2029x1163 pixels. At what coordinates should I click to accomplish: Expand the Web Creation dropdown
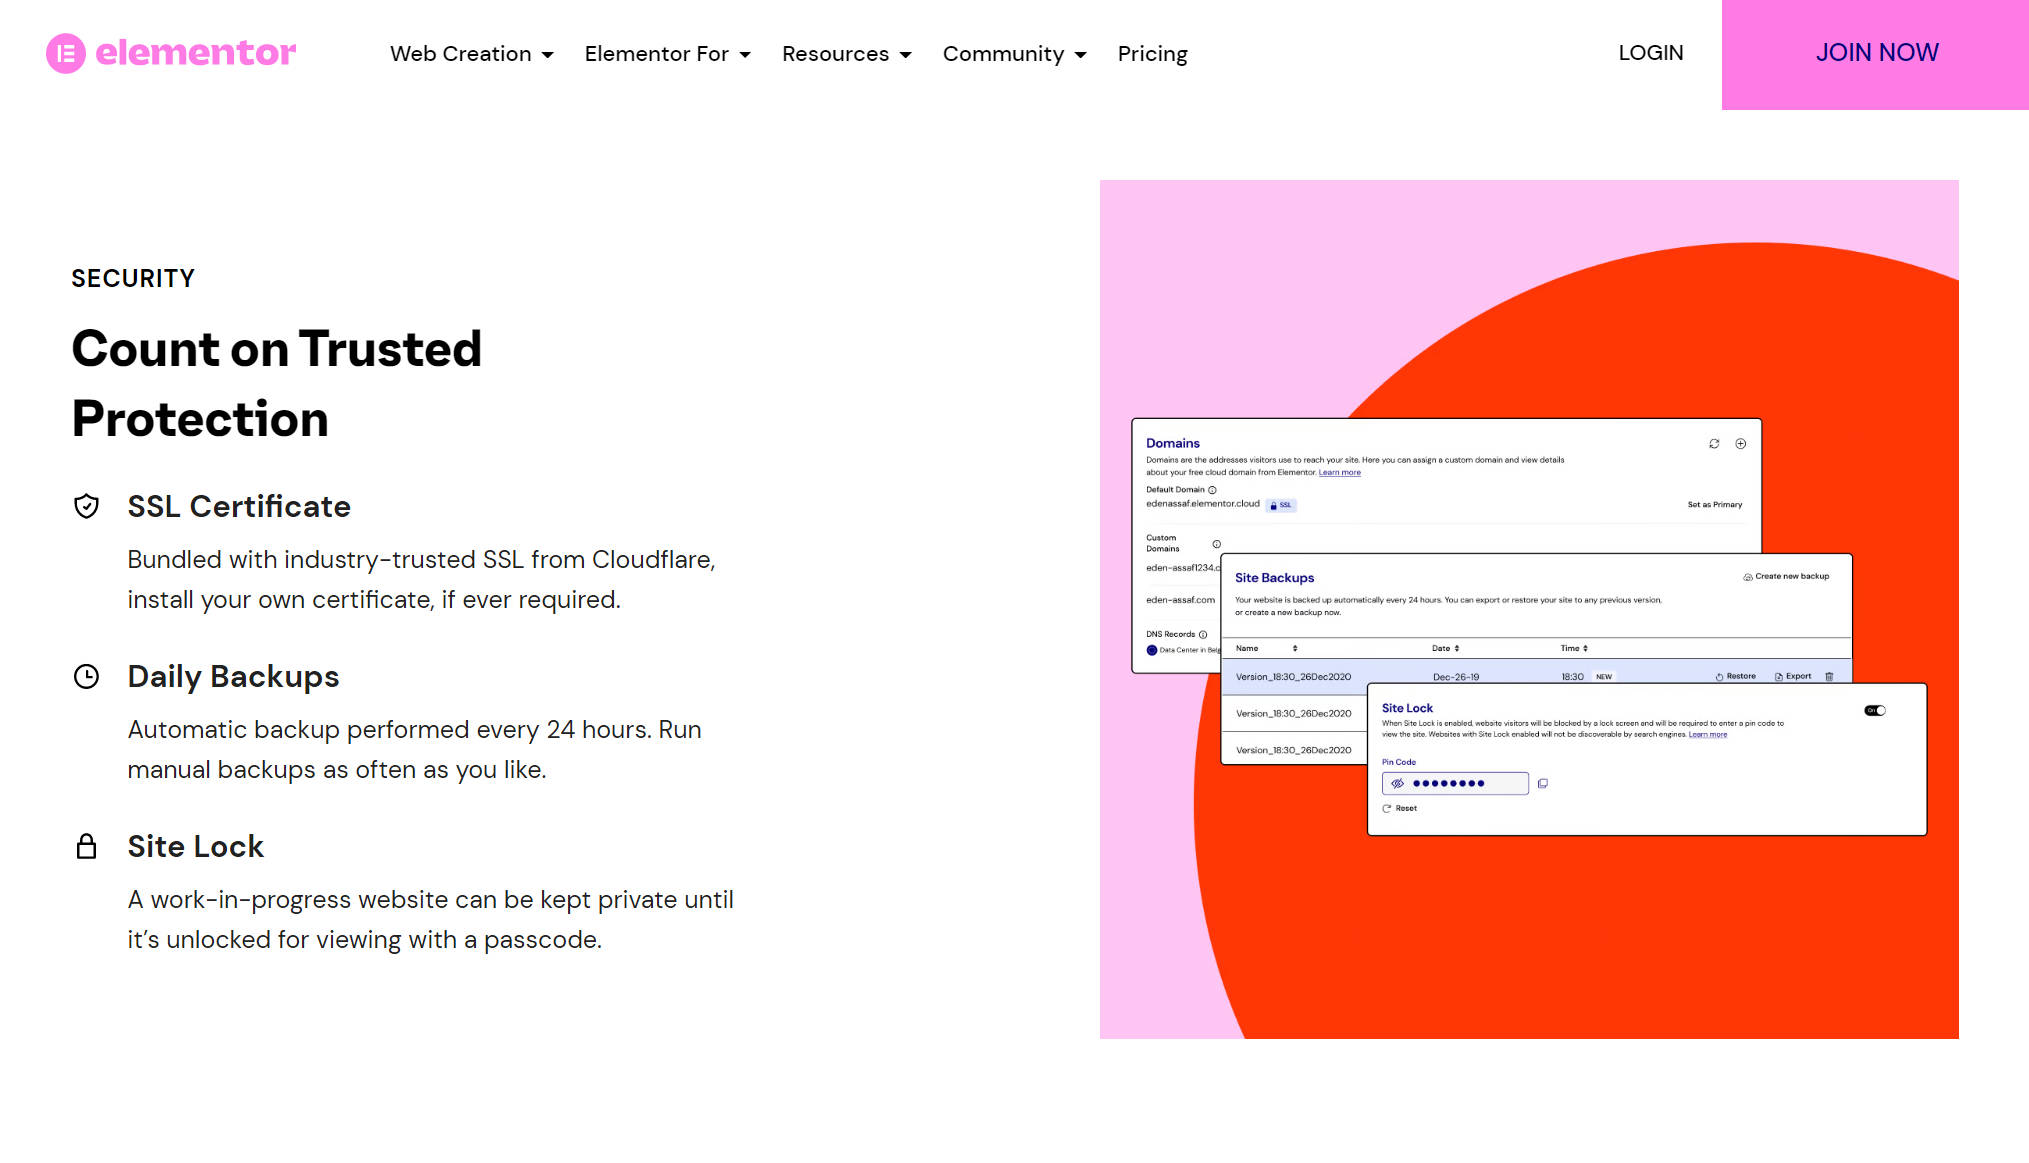(471, 54)
